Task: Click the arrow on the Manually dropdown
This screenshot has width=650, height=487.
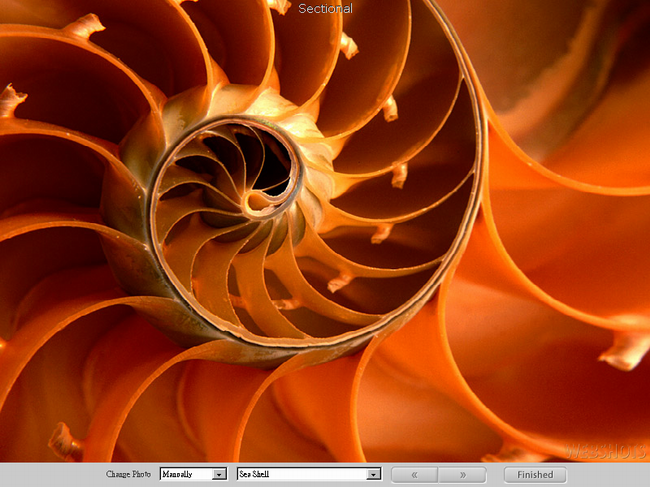Action: (220, 475)
